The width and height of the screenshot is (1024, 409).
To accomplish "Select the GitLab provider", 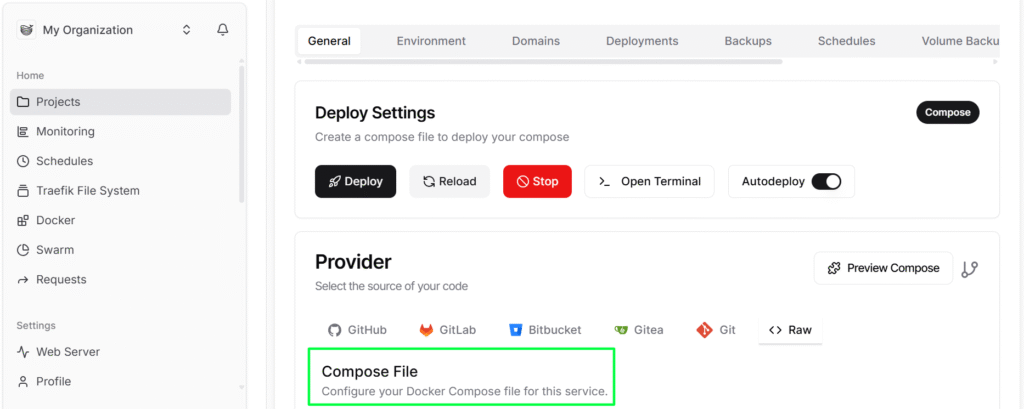I will [447, 329].
